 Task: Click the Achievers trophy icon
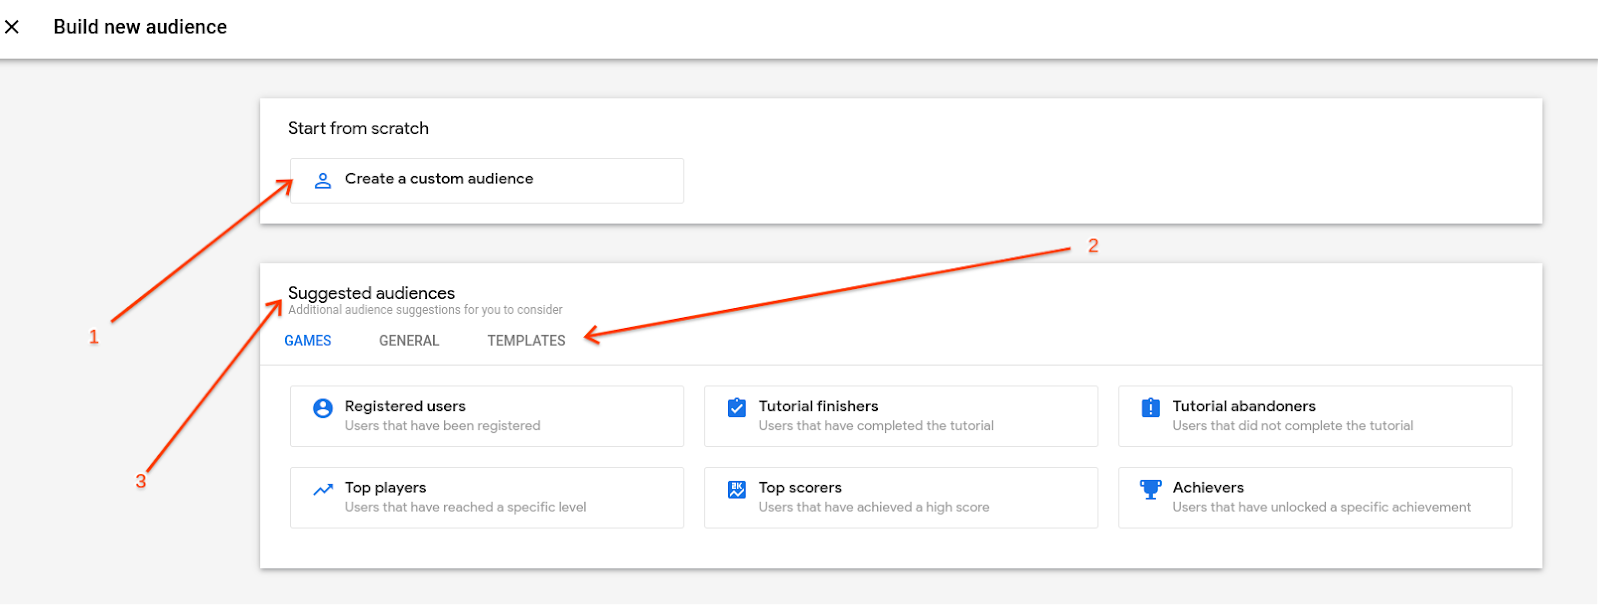point(1151,490)
